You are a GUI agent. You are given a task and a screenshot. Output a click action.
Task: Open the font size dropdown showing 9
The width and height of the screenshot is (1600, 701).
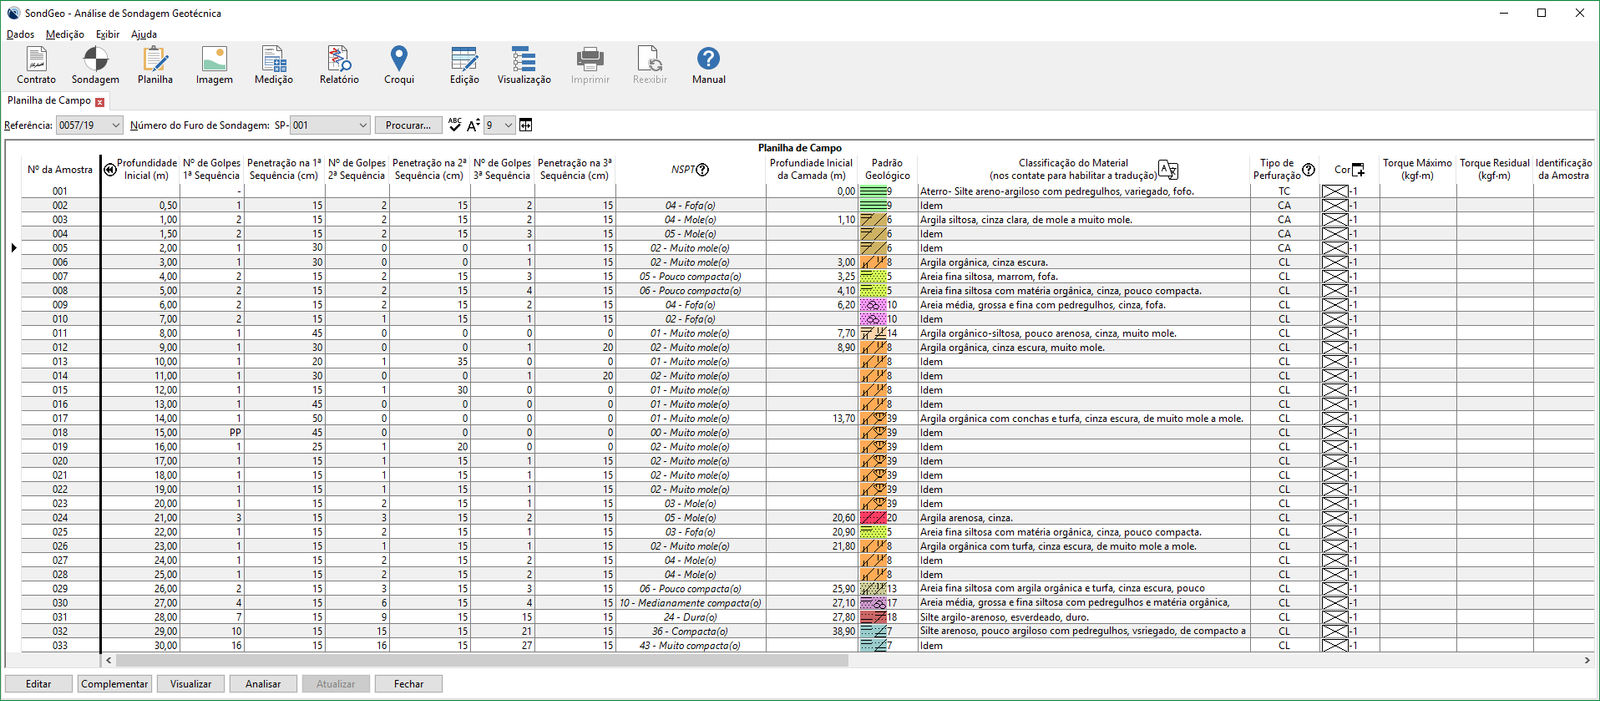(499, 125)
